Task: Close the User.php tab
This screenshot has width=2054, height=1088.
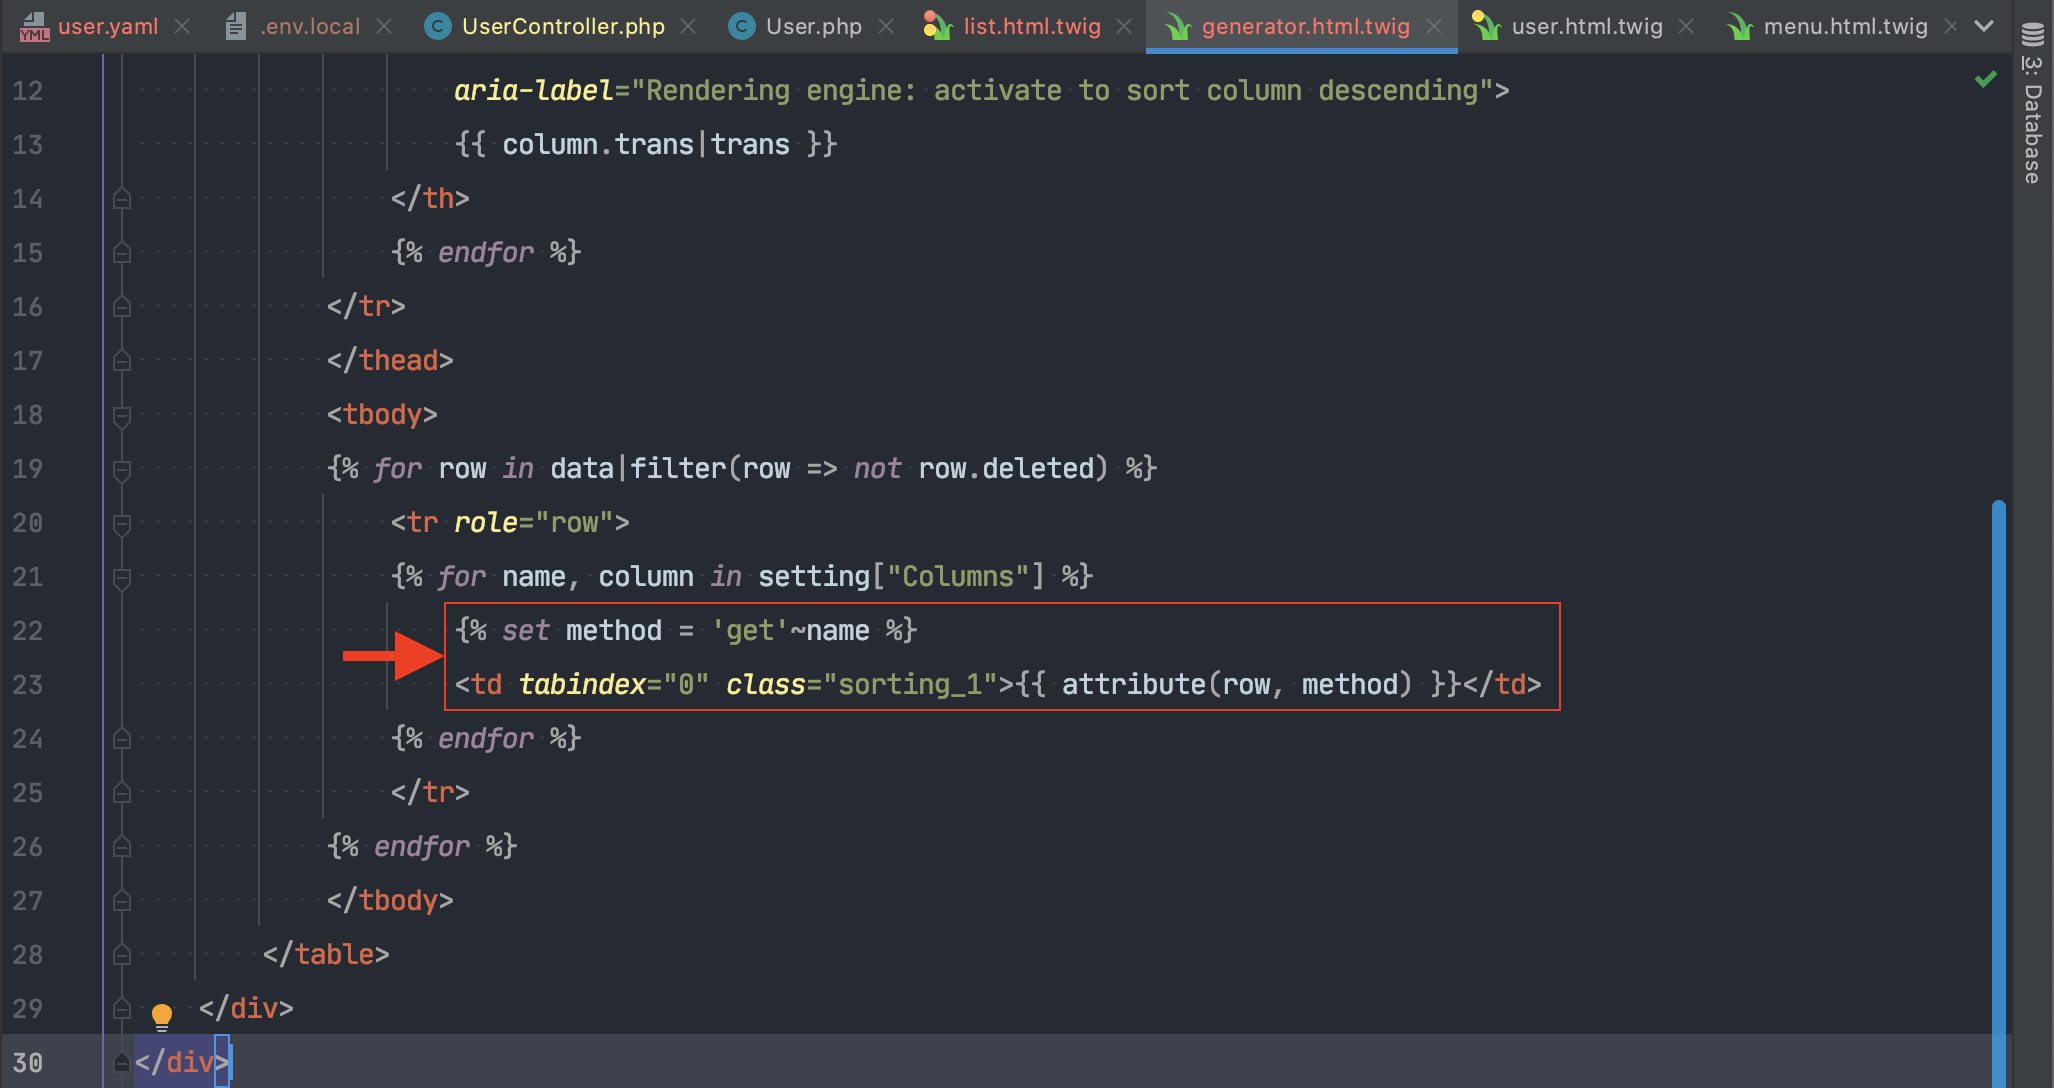Action: point(886,27)
